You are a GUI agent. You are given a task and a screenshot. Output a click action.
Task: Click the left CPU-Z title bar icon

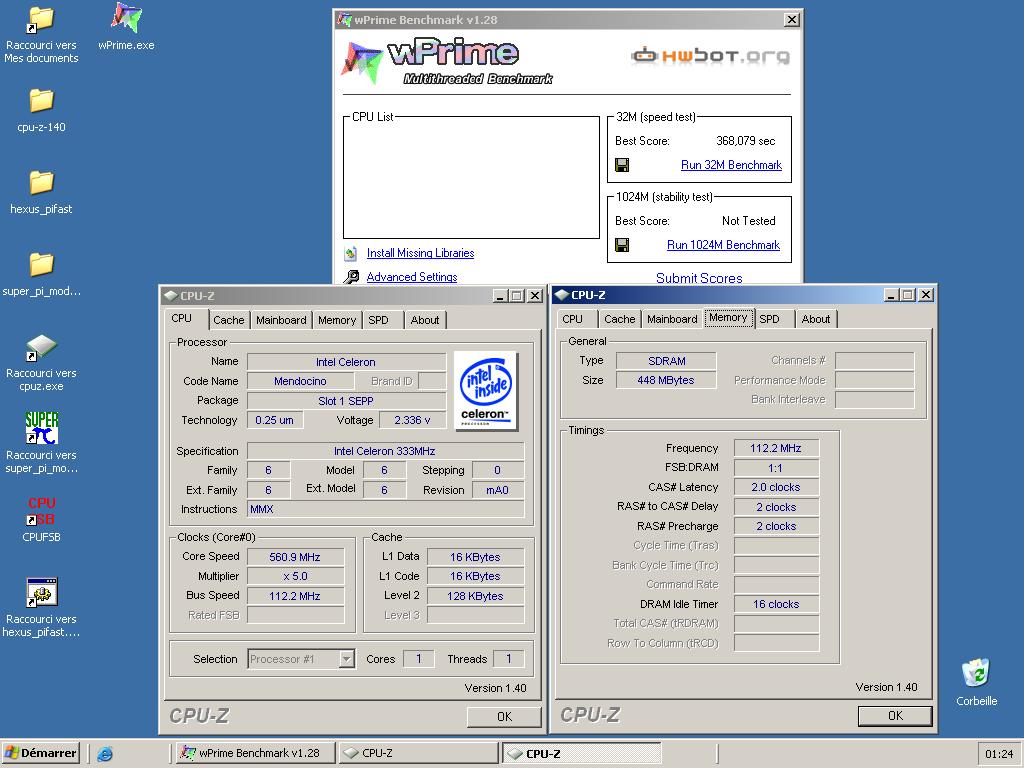click(170, 296)
